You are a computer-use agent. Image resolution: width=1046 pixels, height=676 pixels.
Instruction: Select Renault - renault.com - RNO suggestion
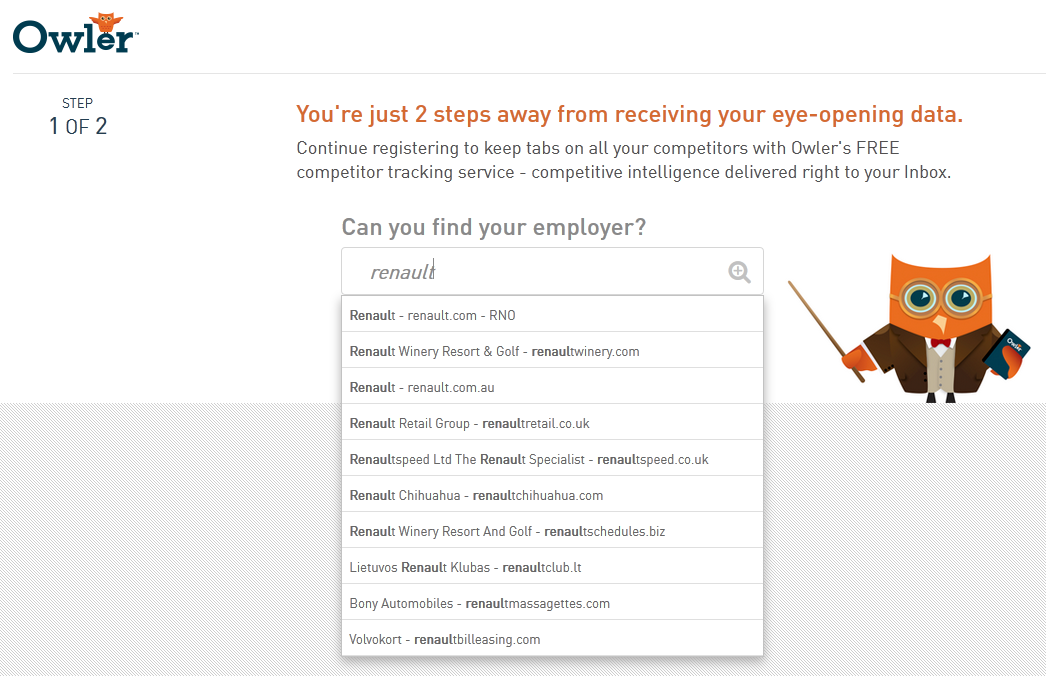(552, 314)
